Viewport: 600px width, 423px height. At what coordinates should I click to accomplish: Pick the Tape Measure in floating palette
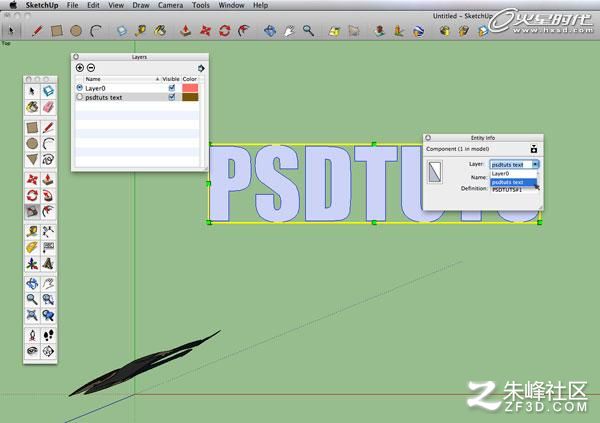pyautogui.click(x=32, y=231)
